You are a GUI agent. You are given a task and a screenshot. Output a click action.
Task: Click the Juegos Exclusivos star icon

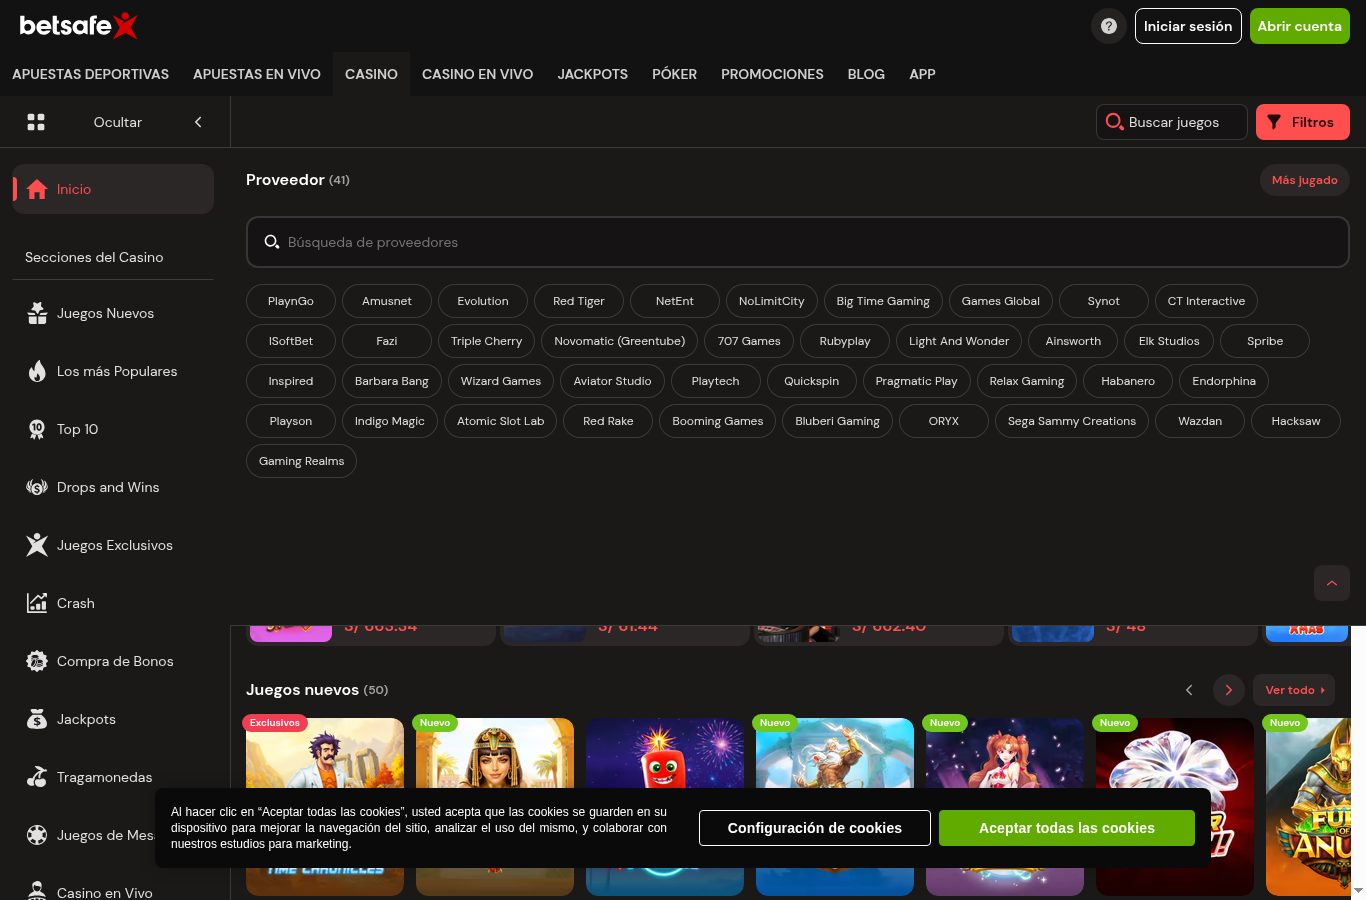coord(37,545)
